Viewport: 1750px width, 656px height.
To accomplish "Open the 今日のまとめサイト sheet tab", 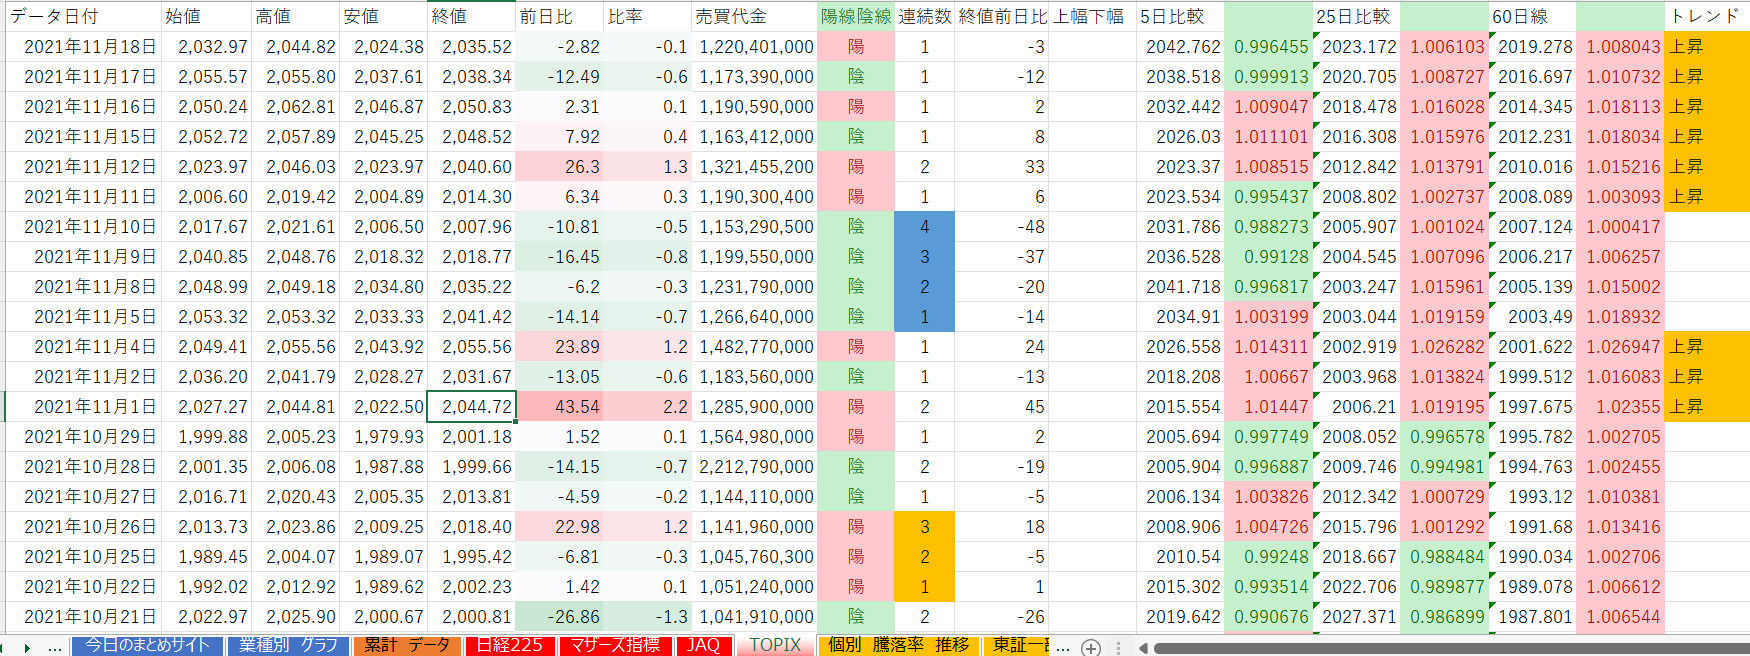I will (x=148, y=645).
